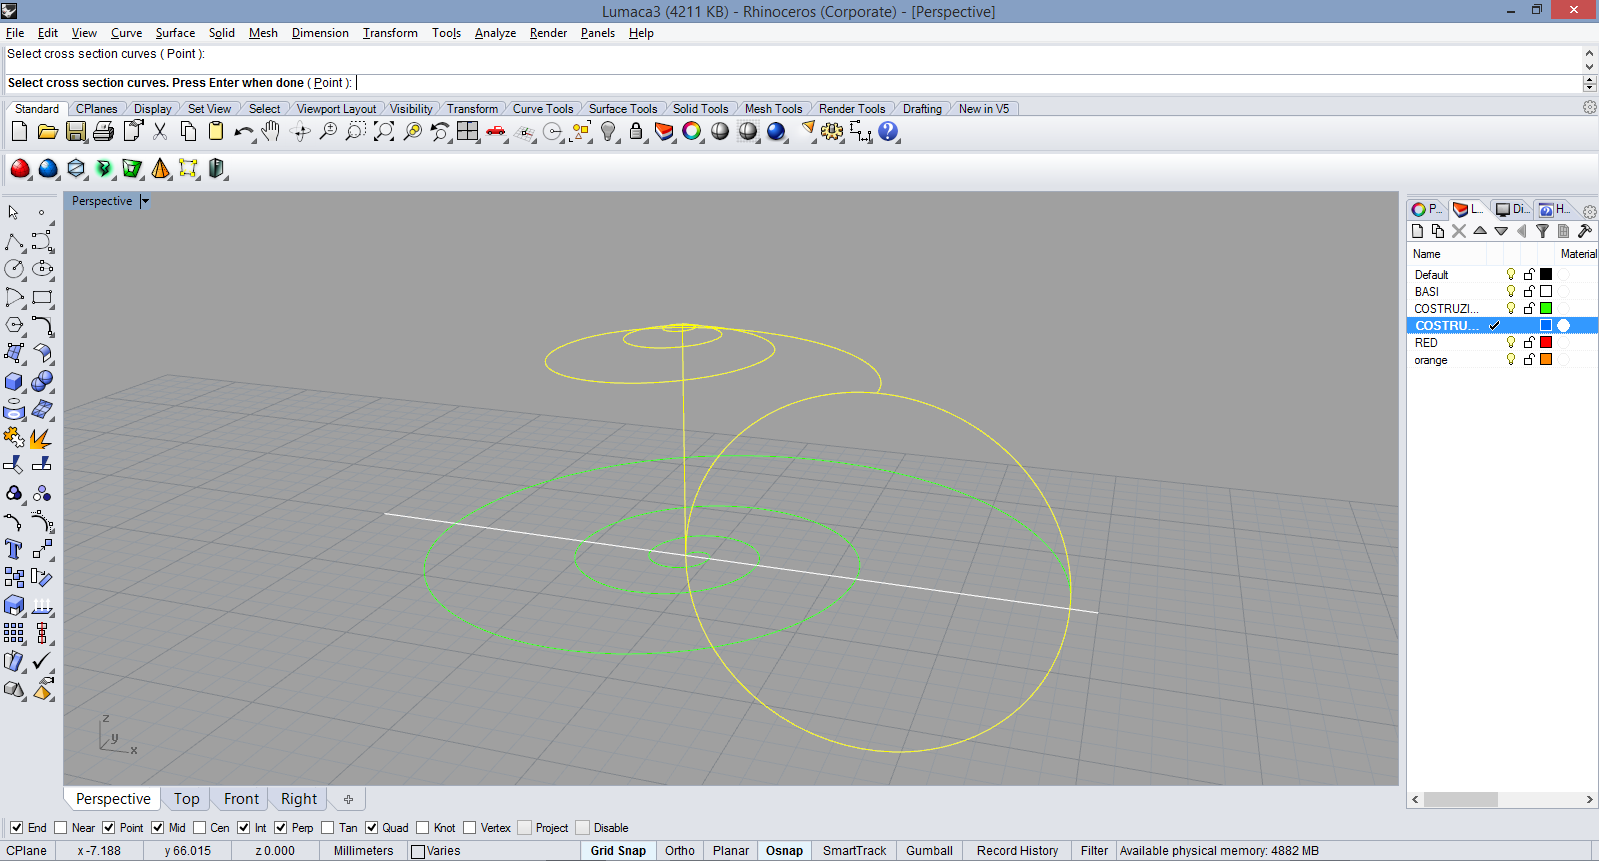This screenshot has height=861, width=1599.
Task: Click the orange pyramid icon
Action: pyautogui.click(x=160, y=168)
